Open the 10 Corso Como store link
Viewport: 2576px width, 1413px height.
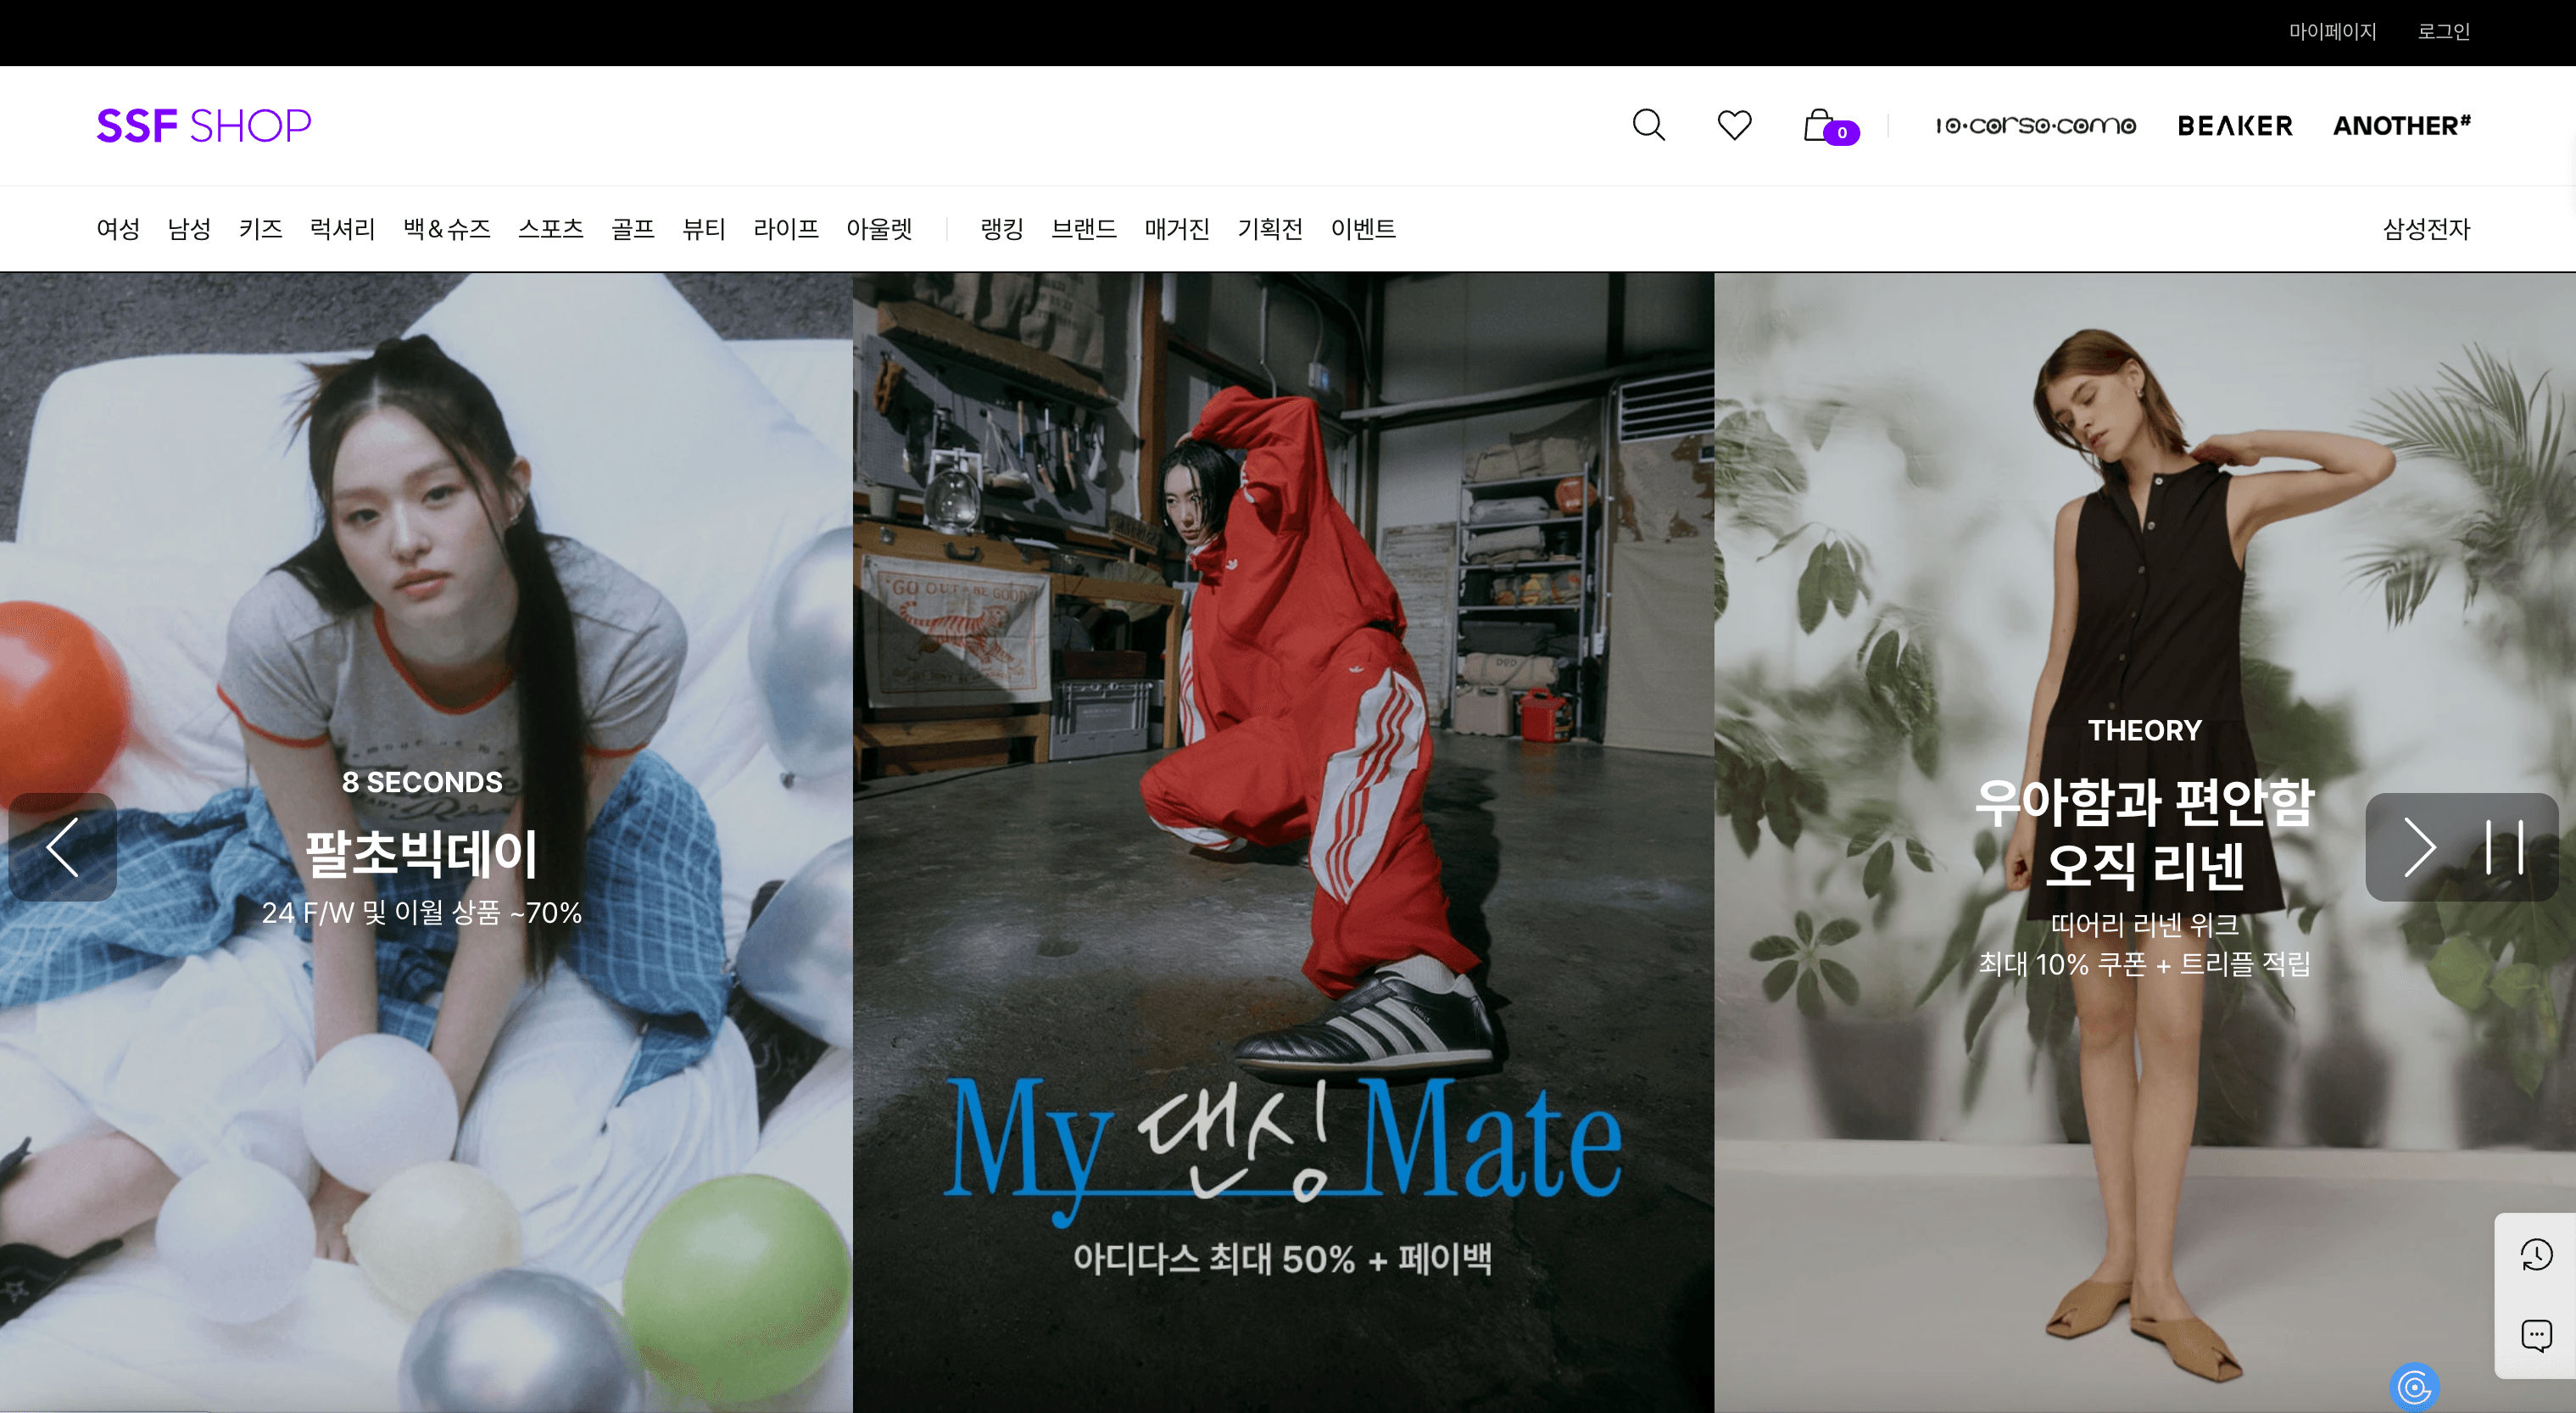point(2035,126)
